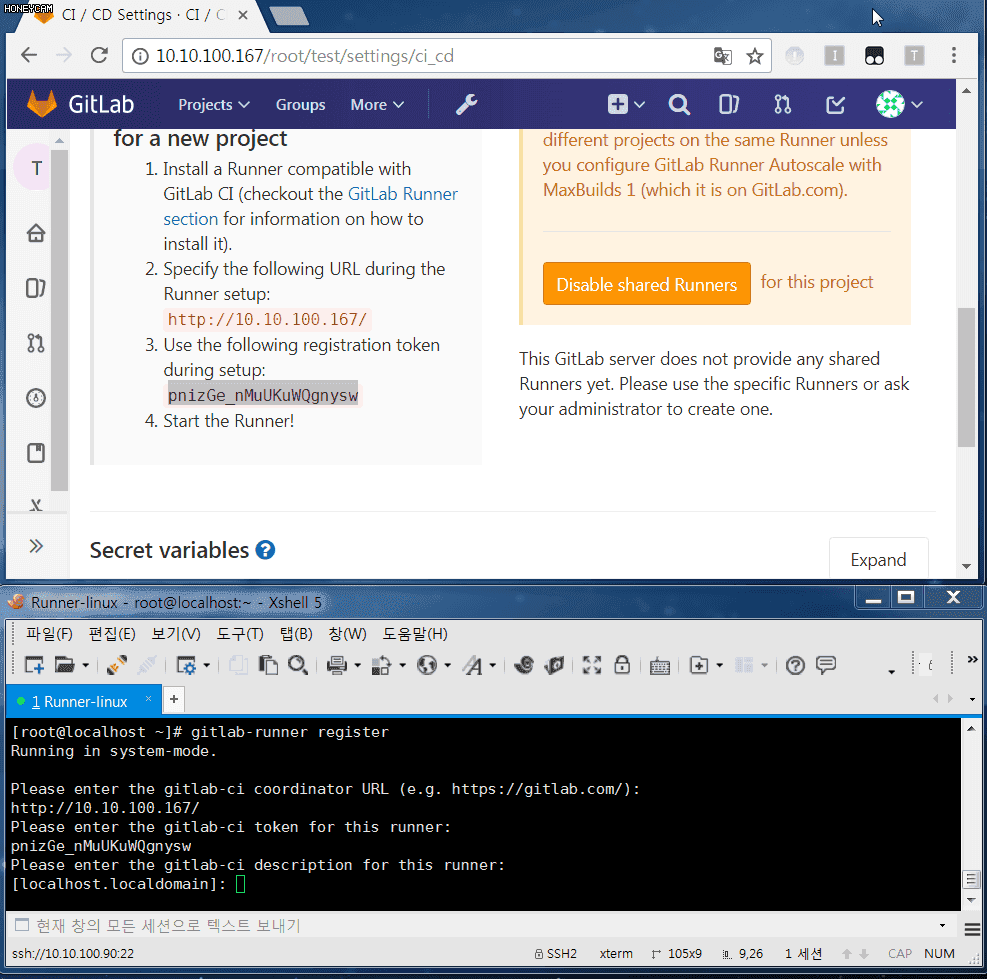Reload the CI/CD settings page
This screenshot has height=979, width=987.
[x=99, y=55]
